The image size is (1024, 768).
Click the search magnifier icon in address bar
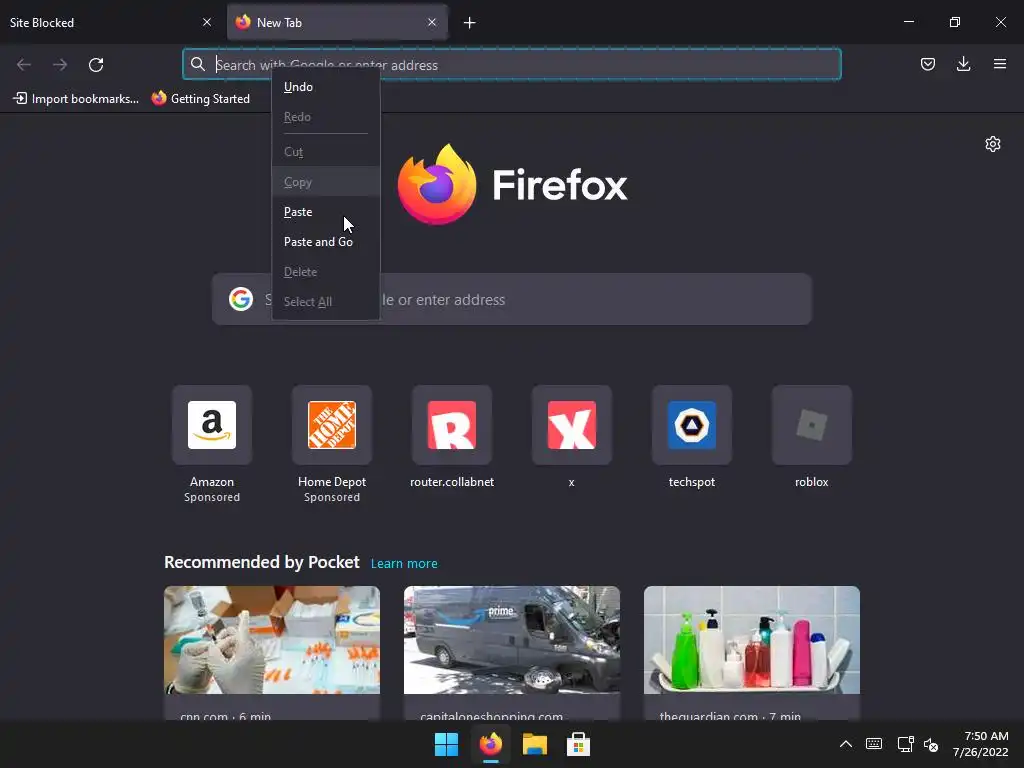(198, 64)
